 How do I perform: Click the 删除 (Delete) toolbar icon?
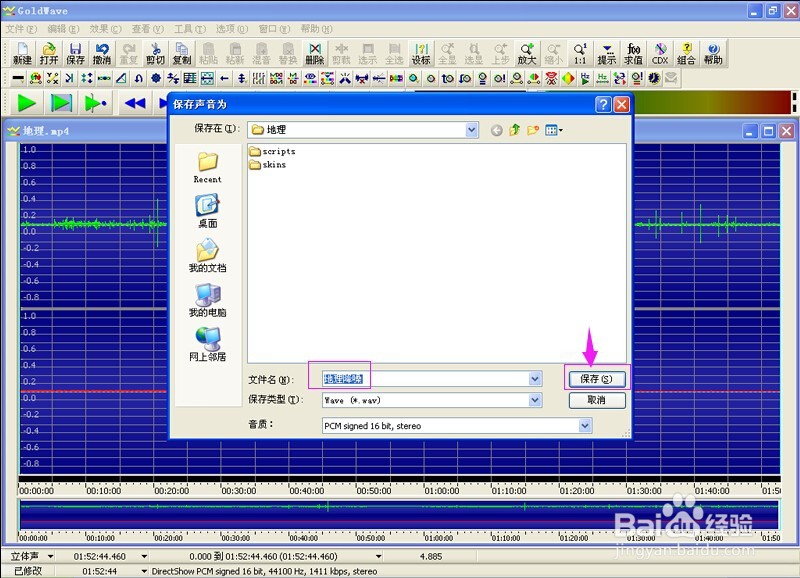click(315, 54)
